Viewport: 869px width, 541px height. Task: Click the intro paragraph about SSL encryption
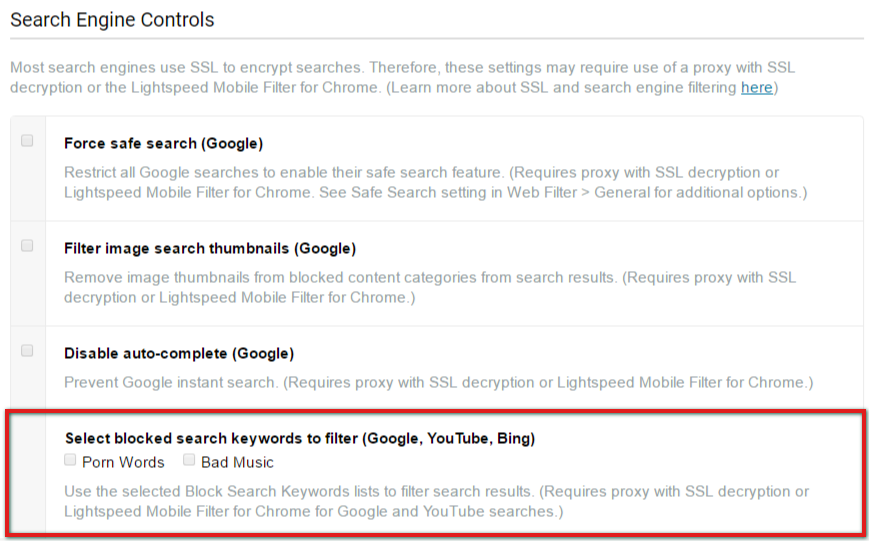[403, 78]
